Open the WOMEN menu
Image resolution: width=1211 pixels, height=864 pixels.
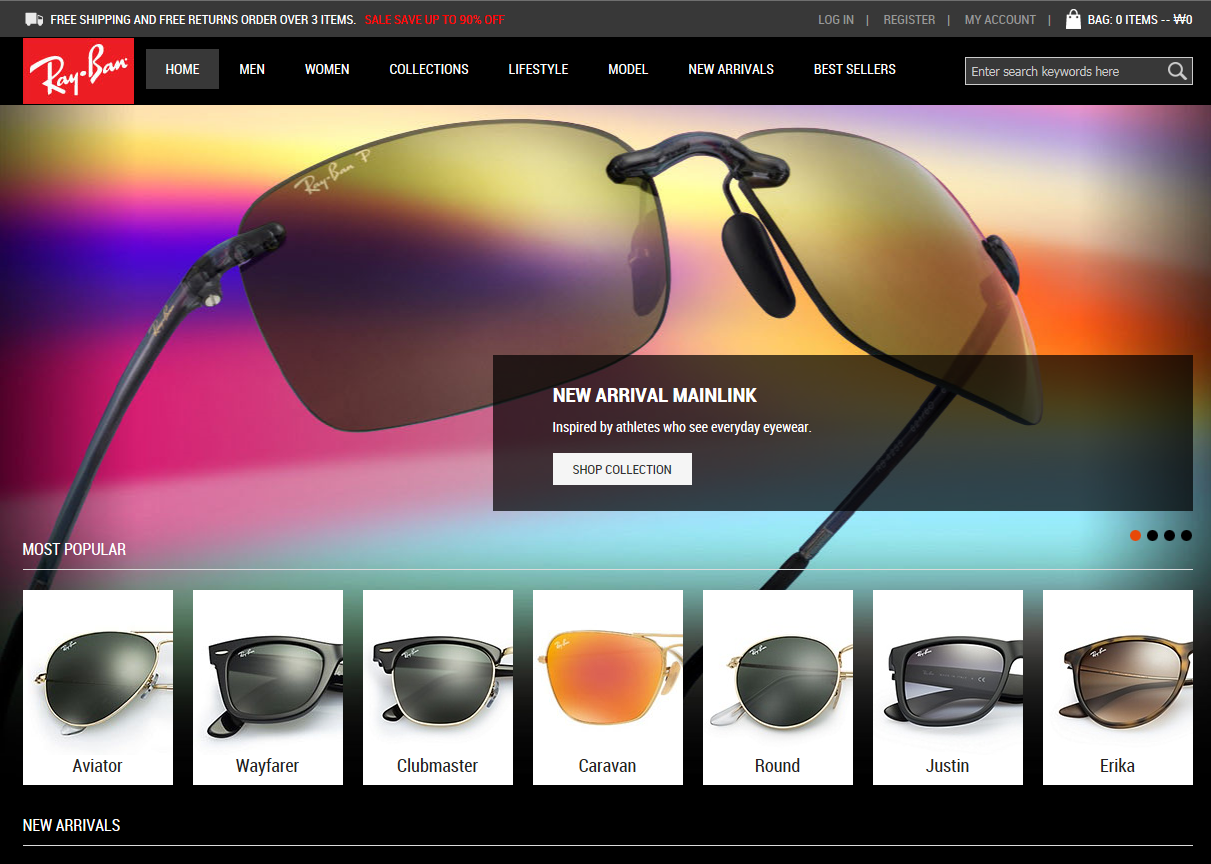pyautogui.click(x=327, y=69)
